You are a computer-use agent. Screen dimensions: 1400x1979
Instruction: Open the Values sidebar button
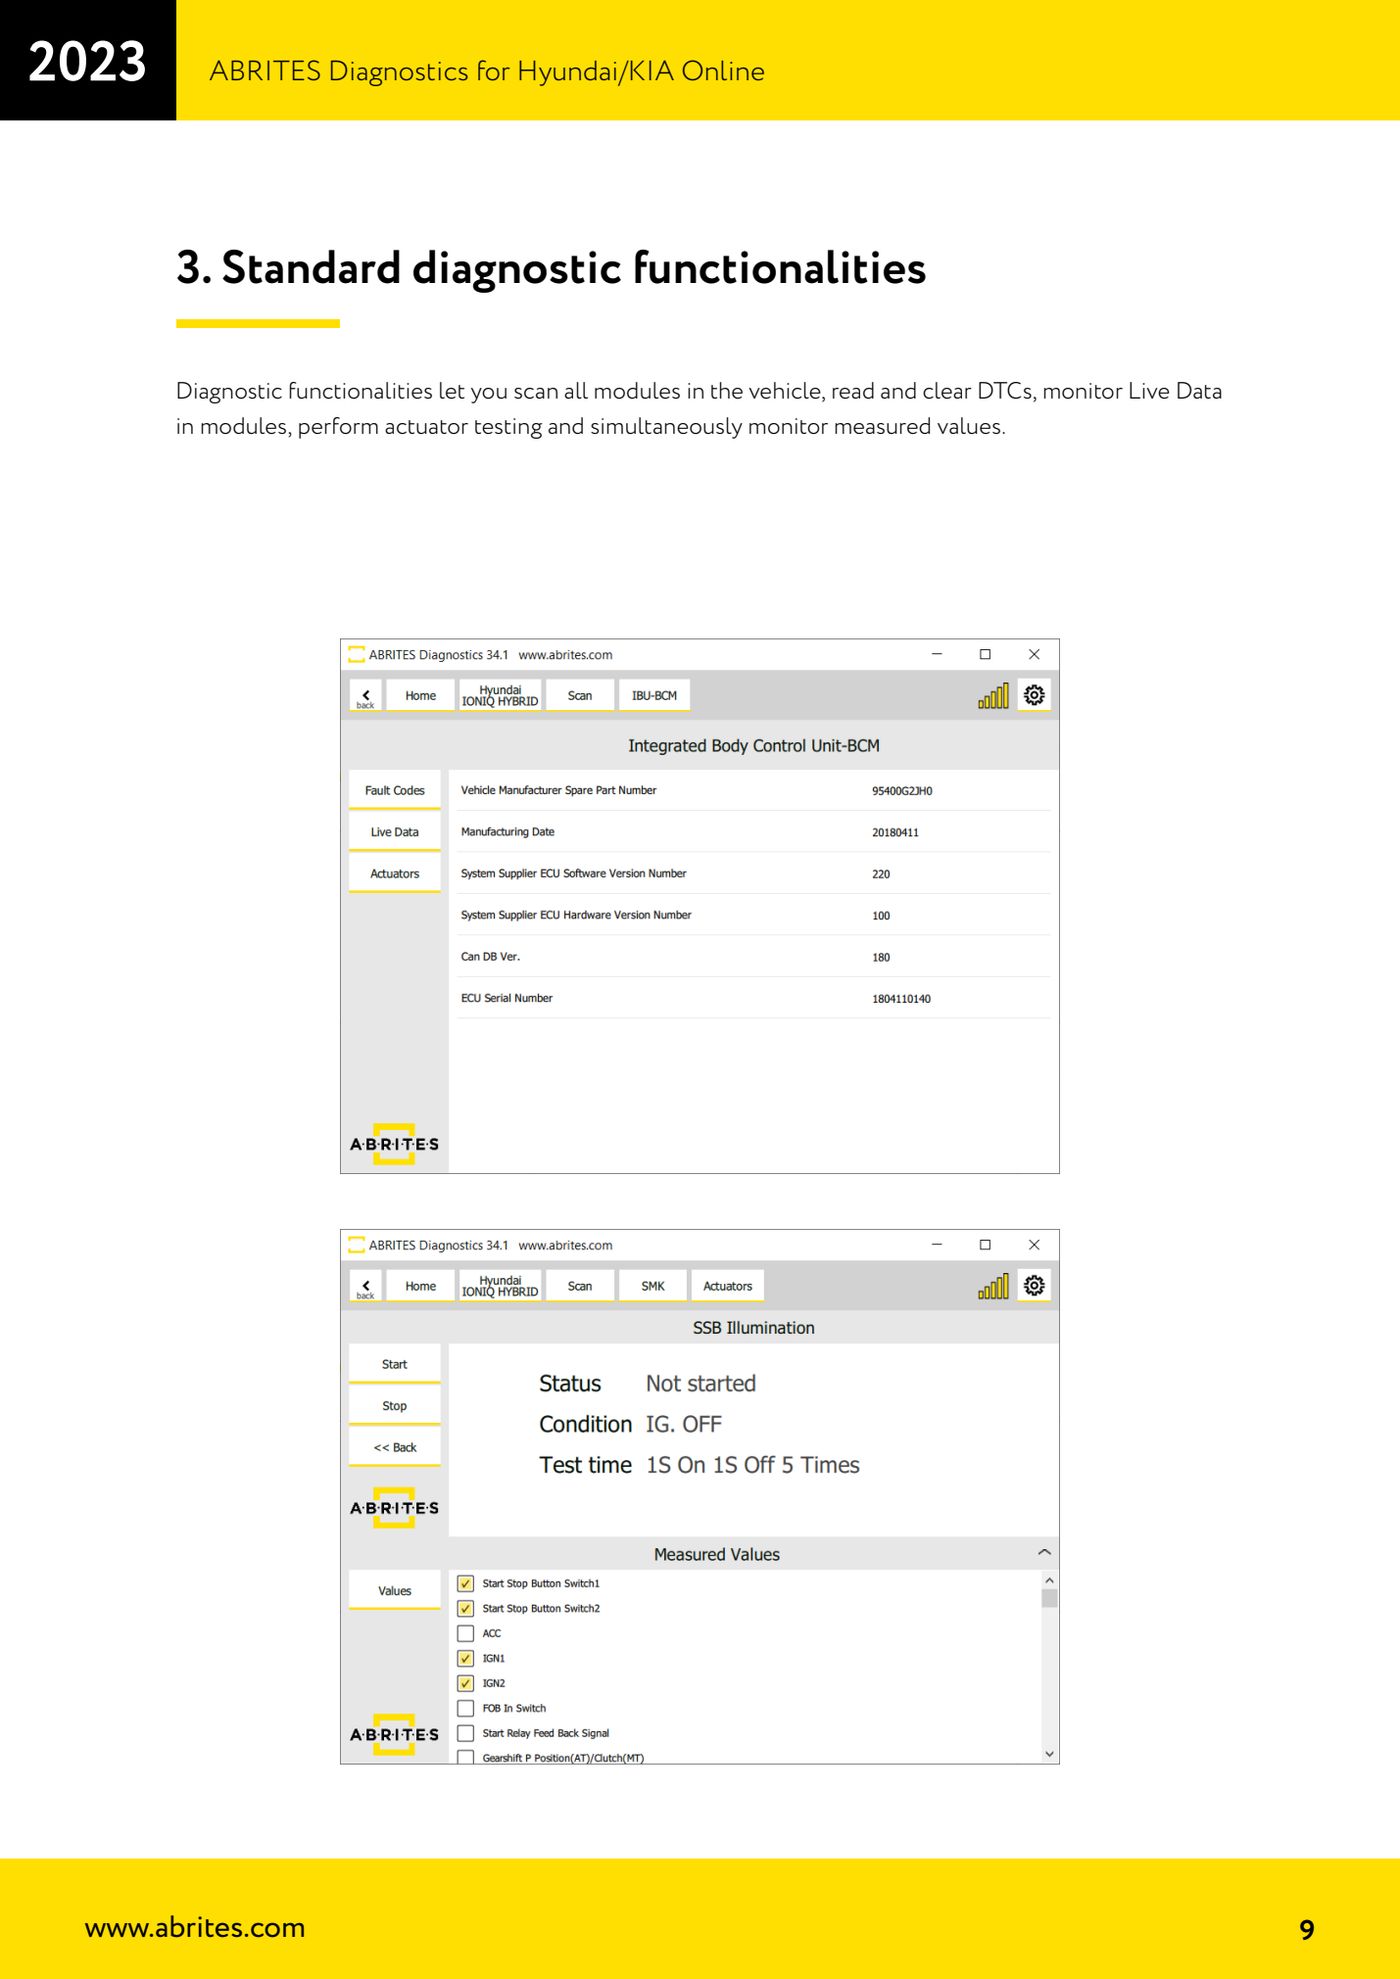click(395, 1591)
